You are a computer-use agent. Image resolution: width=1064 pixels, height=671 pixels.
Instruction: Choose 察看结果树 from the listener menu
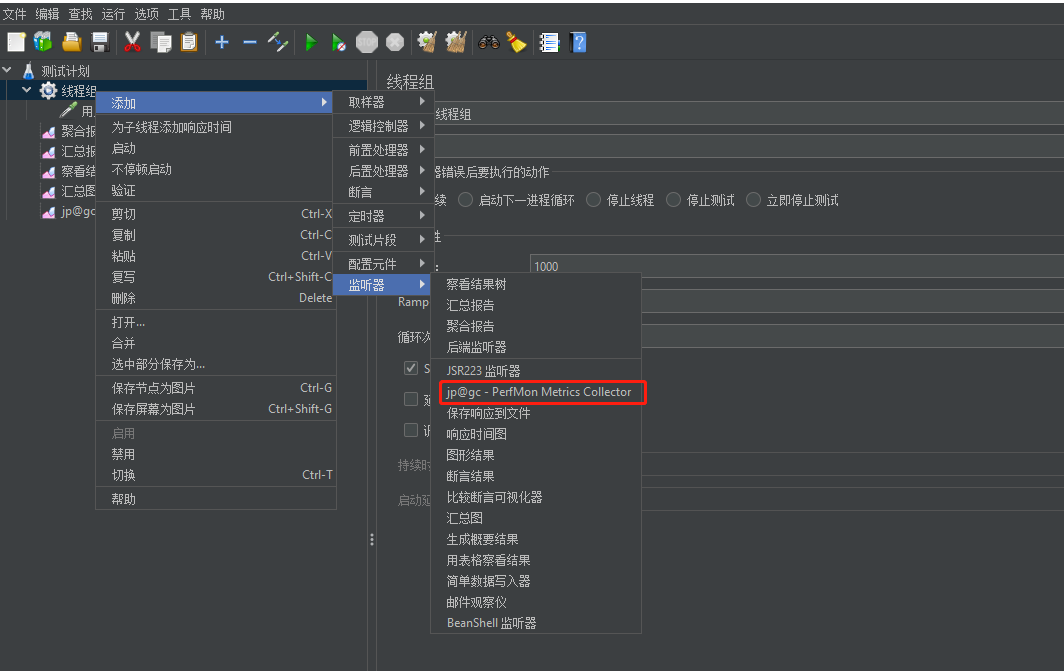(x=481, y=283)
